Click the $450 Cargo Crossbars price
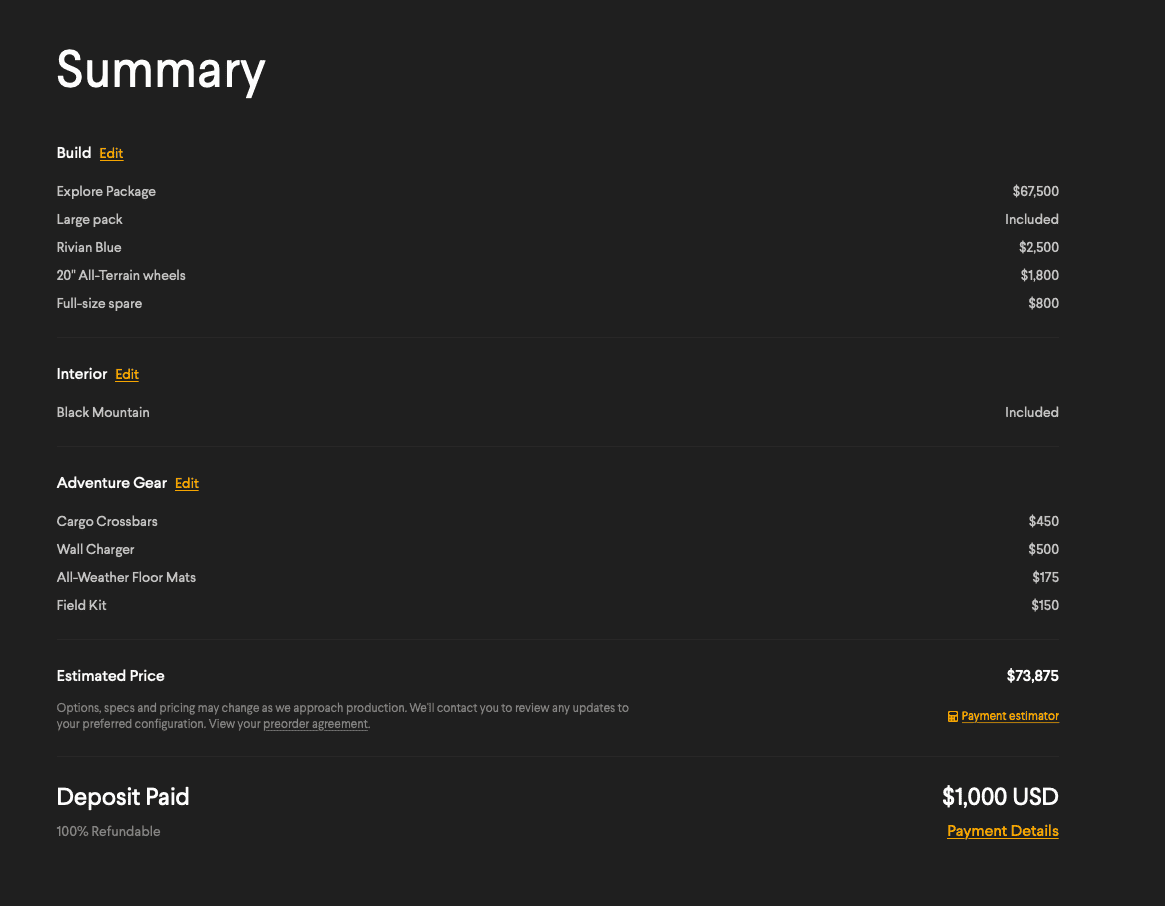1165x906 pixels. click(1043, 521)
